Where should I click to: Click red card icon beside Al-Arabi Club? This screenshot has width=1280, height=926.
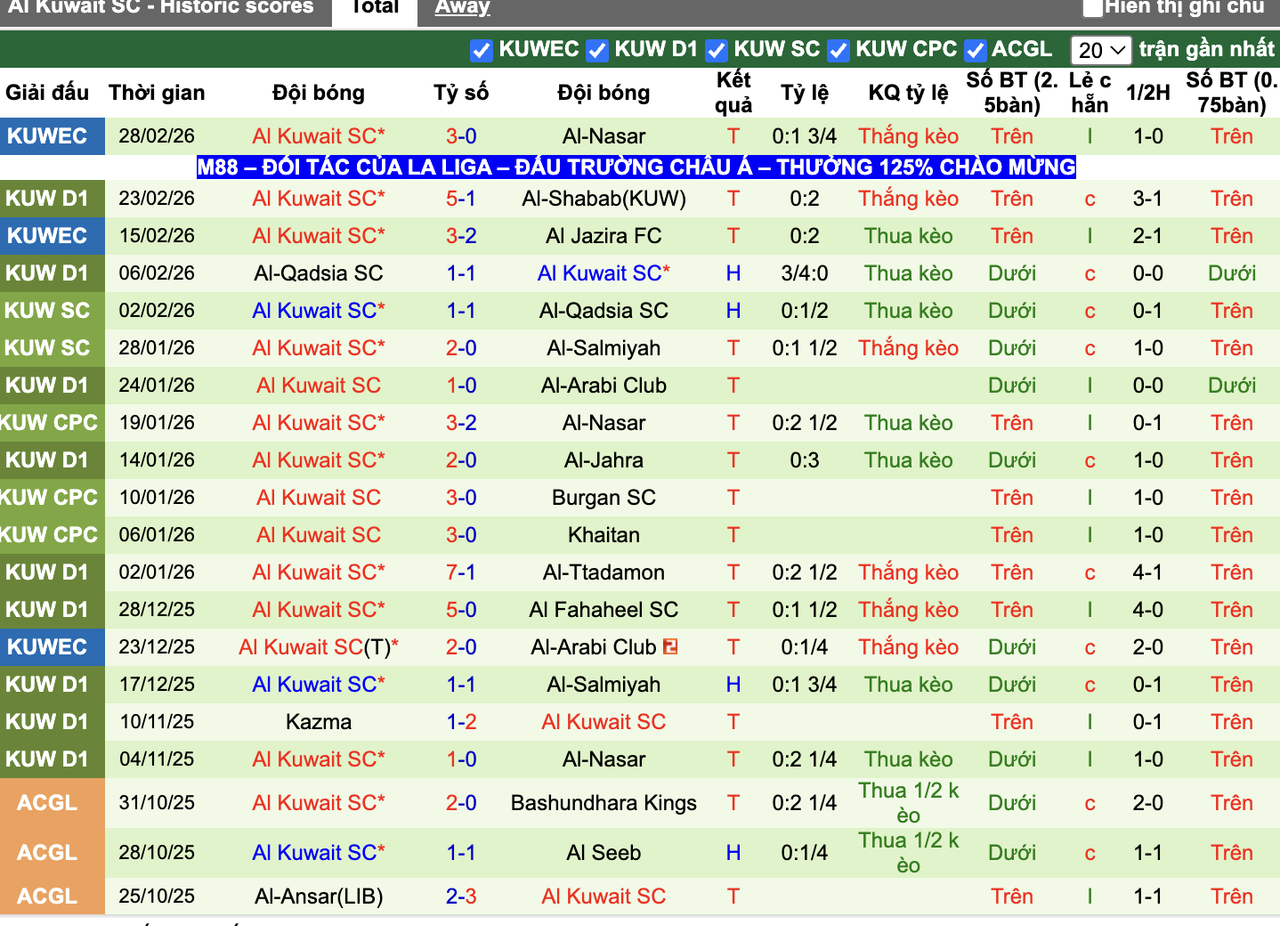pyautogui.click(x=670, y=647)
